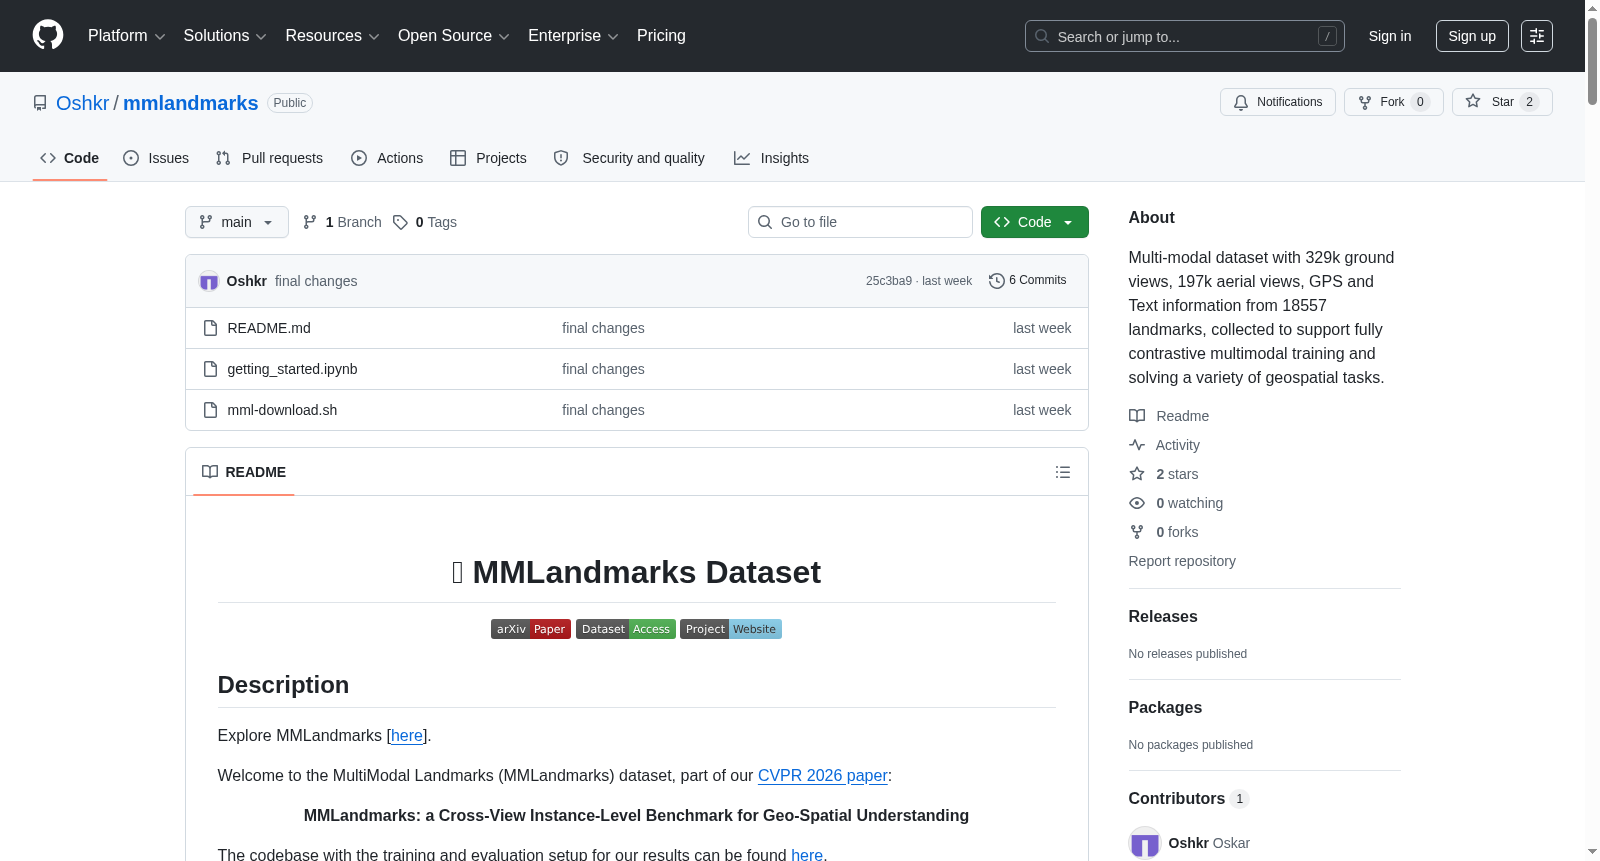The image size is (1600, 861).
Task: Select the README tab heading
Action: tap(244, 472)
